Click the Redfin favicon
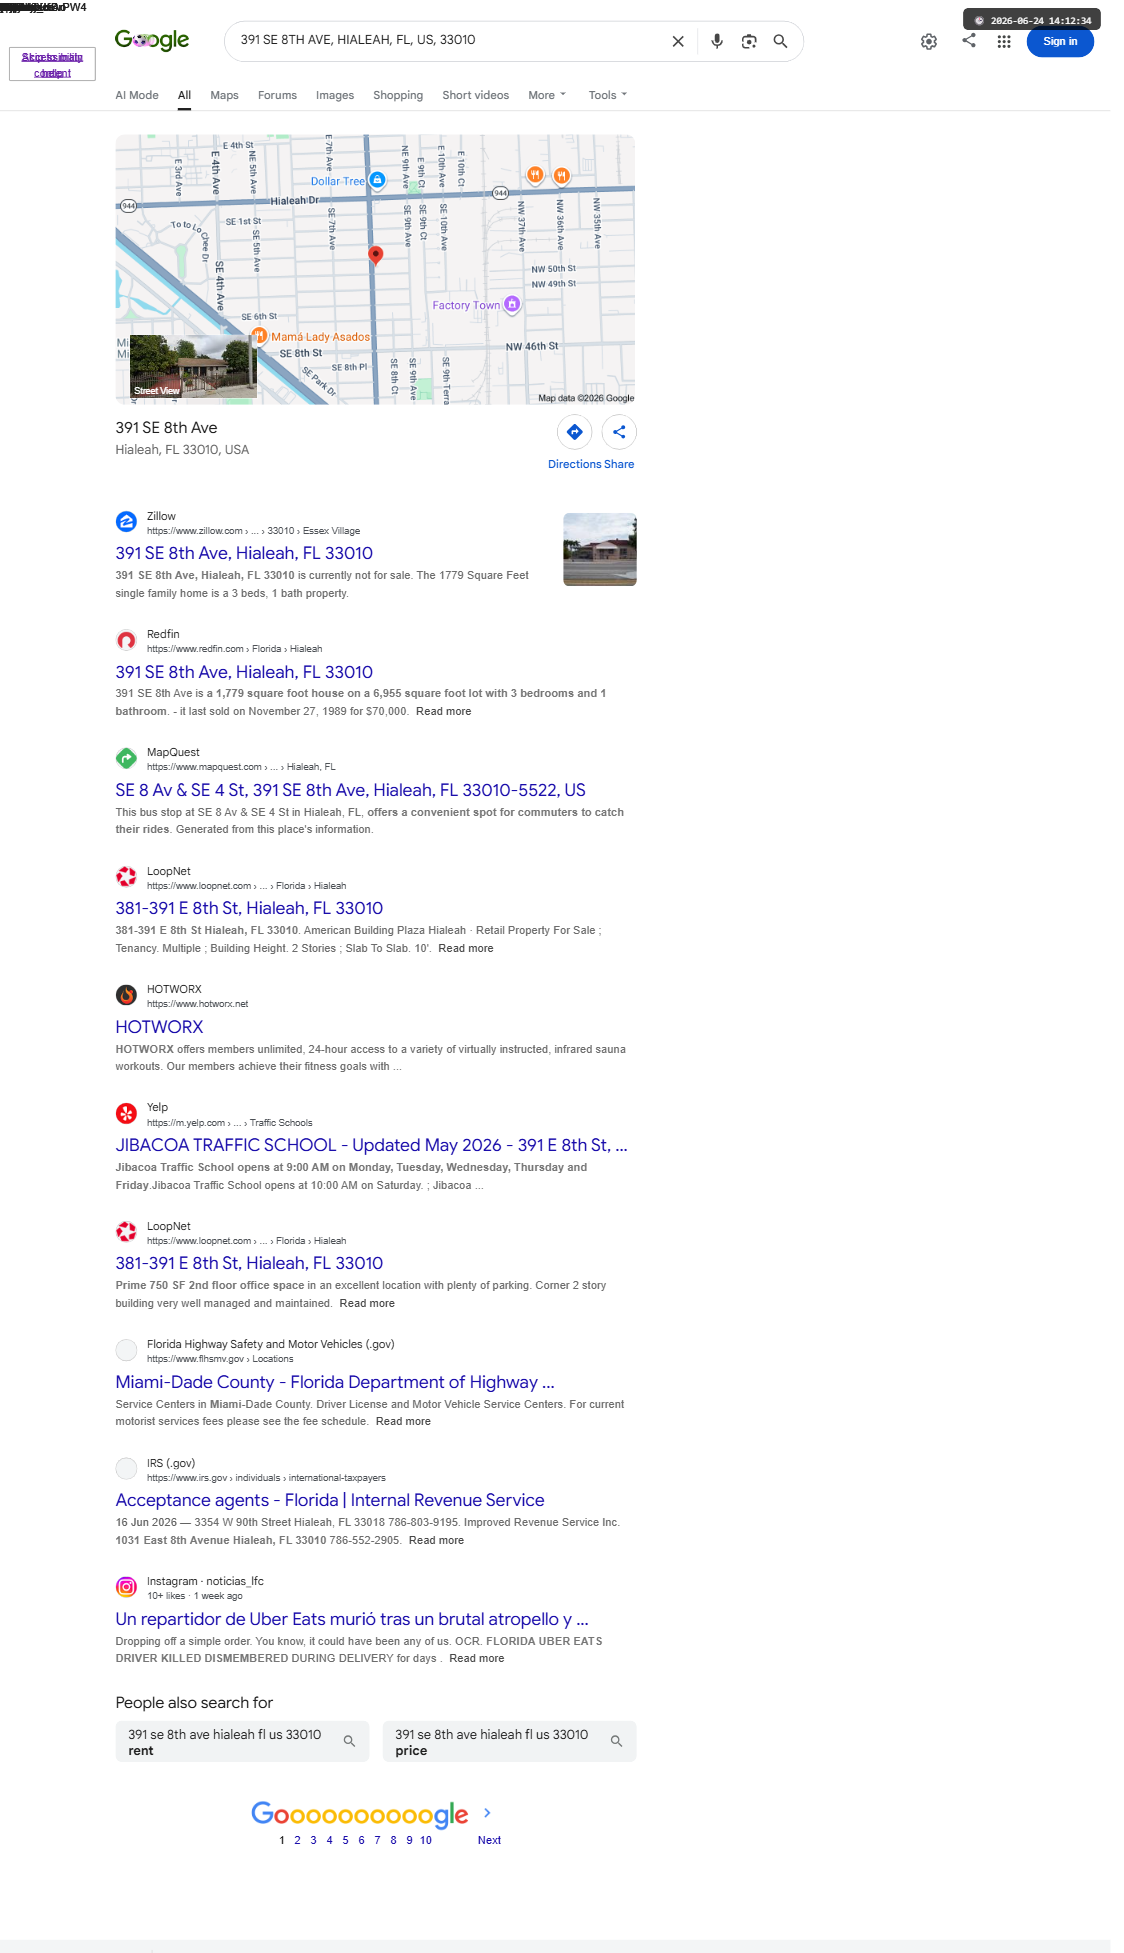This screenshot has height=1953, width=1124. (127, 640)
